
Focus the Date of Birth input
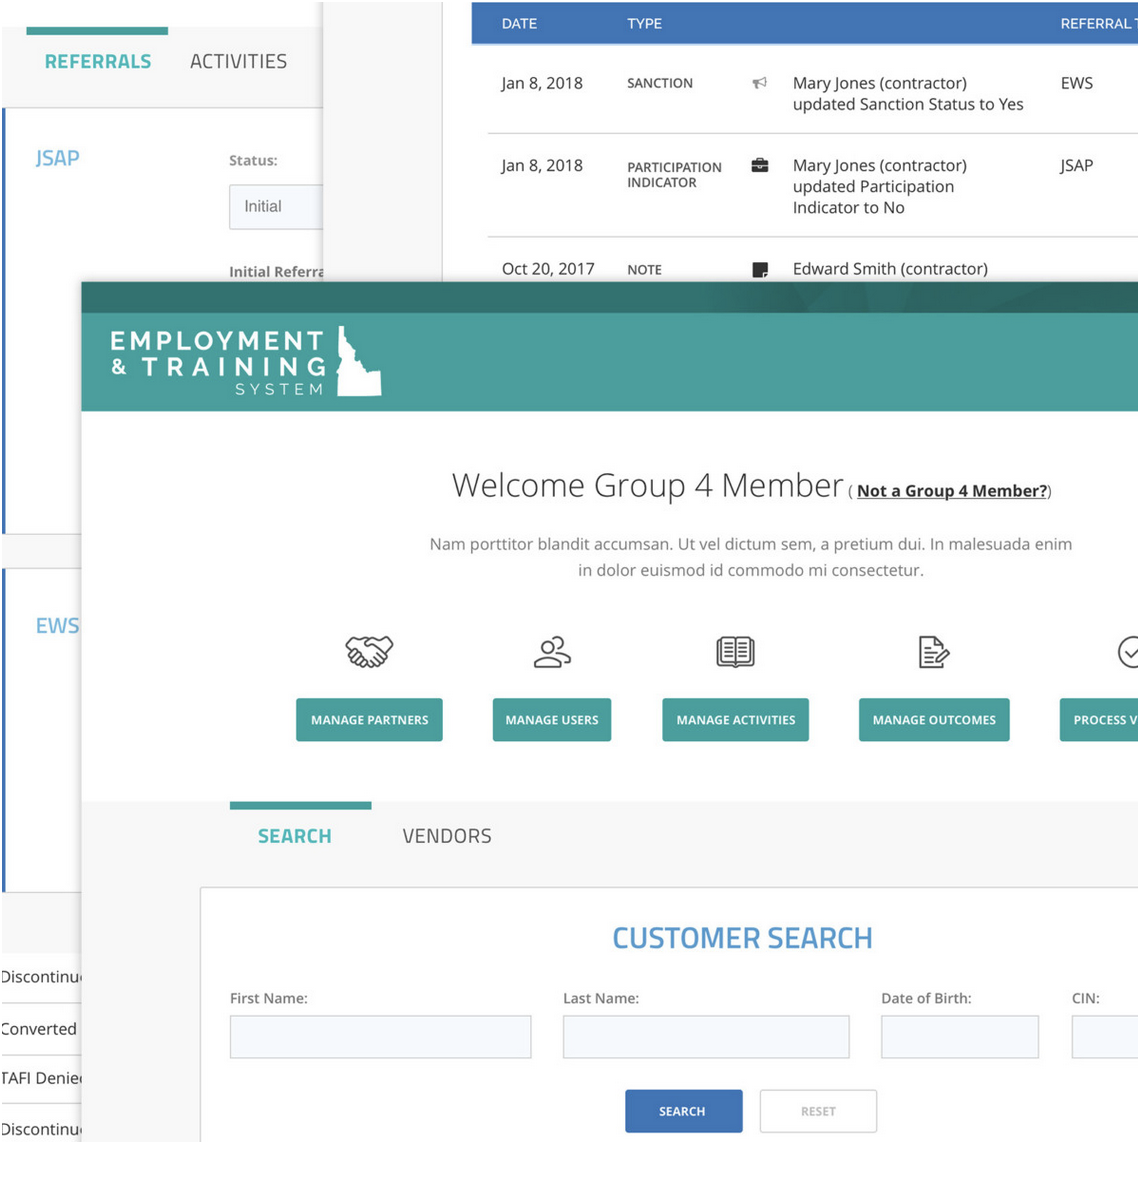[959, 1037]
